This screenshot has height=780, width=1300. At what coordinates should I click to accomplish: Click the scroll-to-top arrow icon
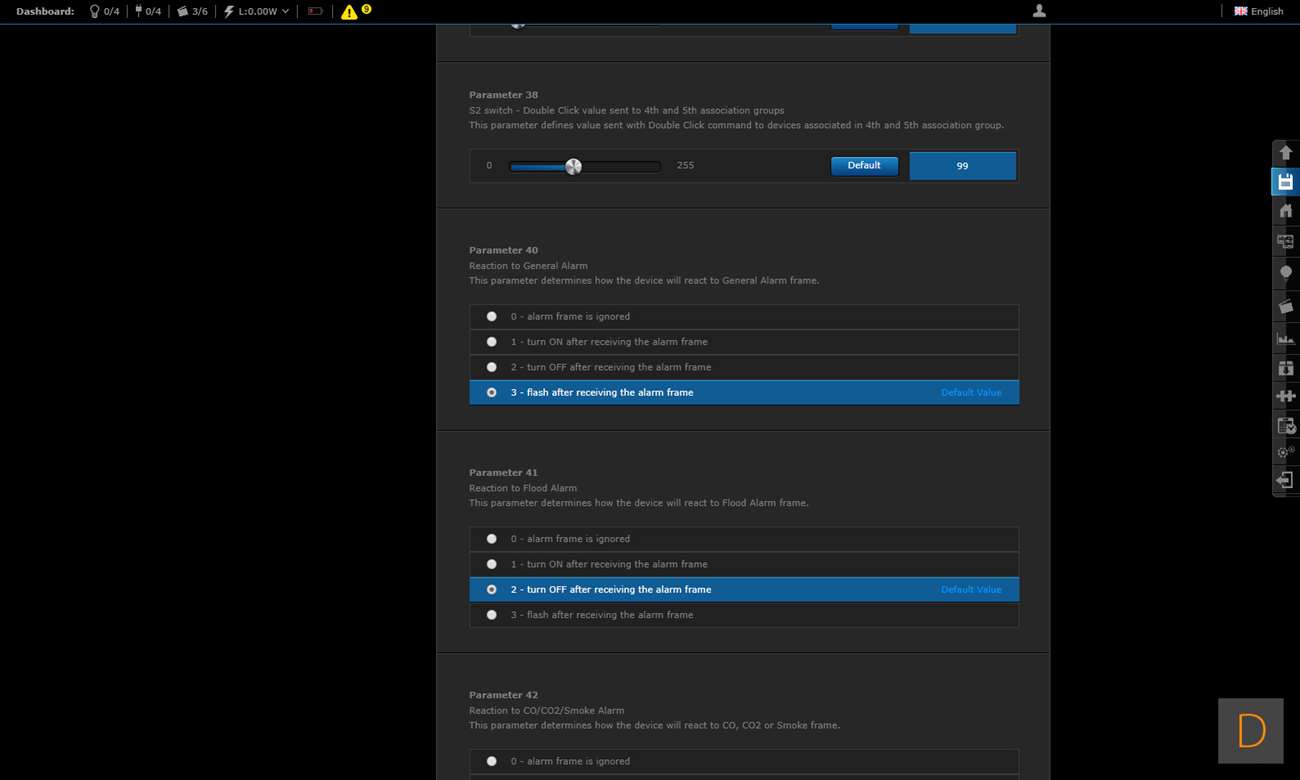(x=1286, y=153)
